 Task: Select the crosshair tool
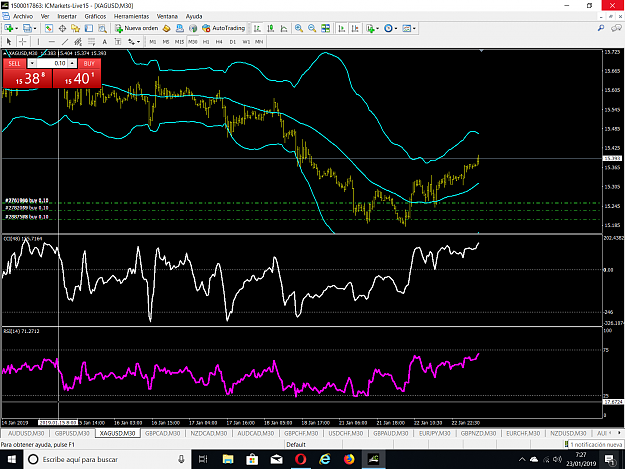click(x=23, y=41)
